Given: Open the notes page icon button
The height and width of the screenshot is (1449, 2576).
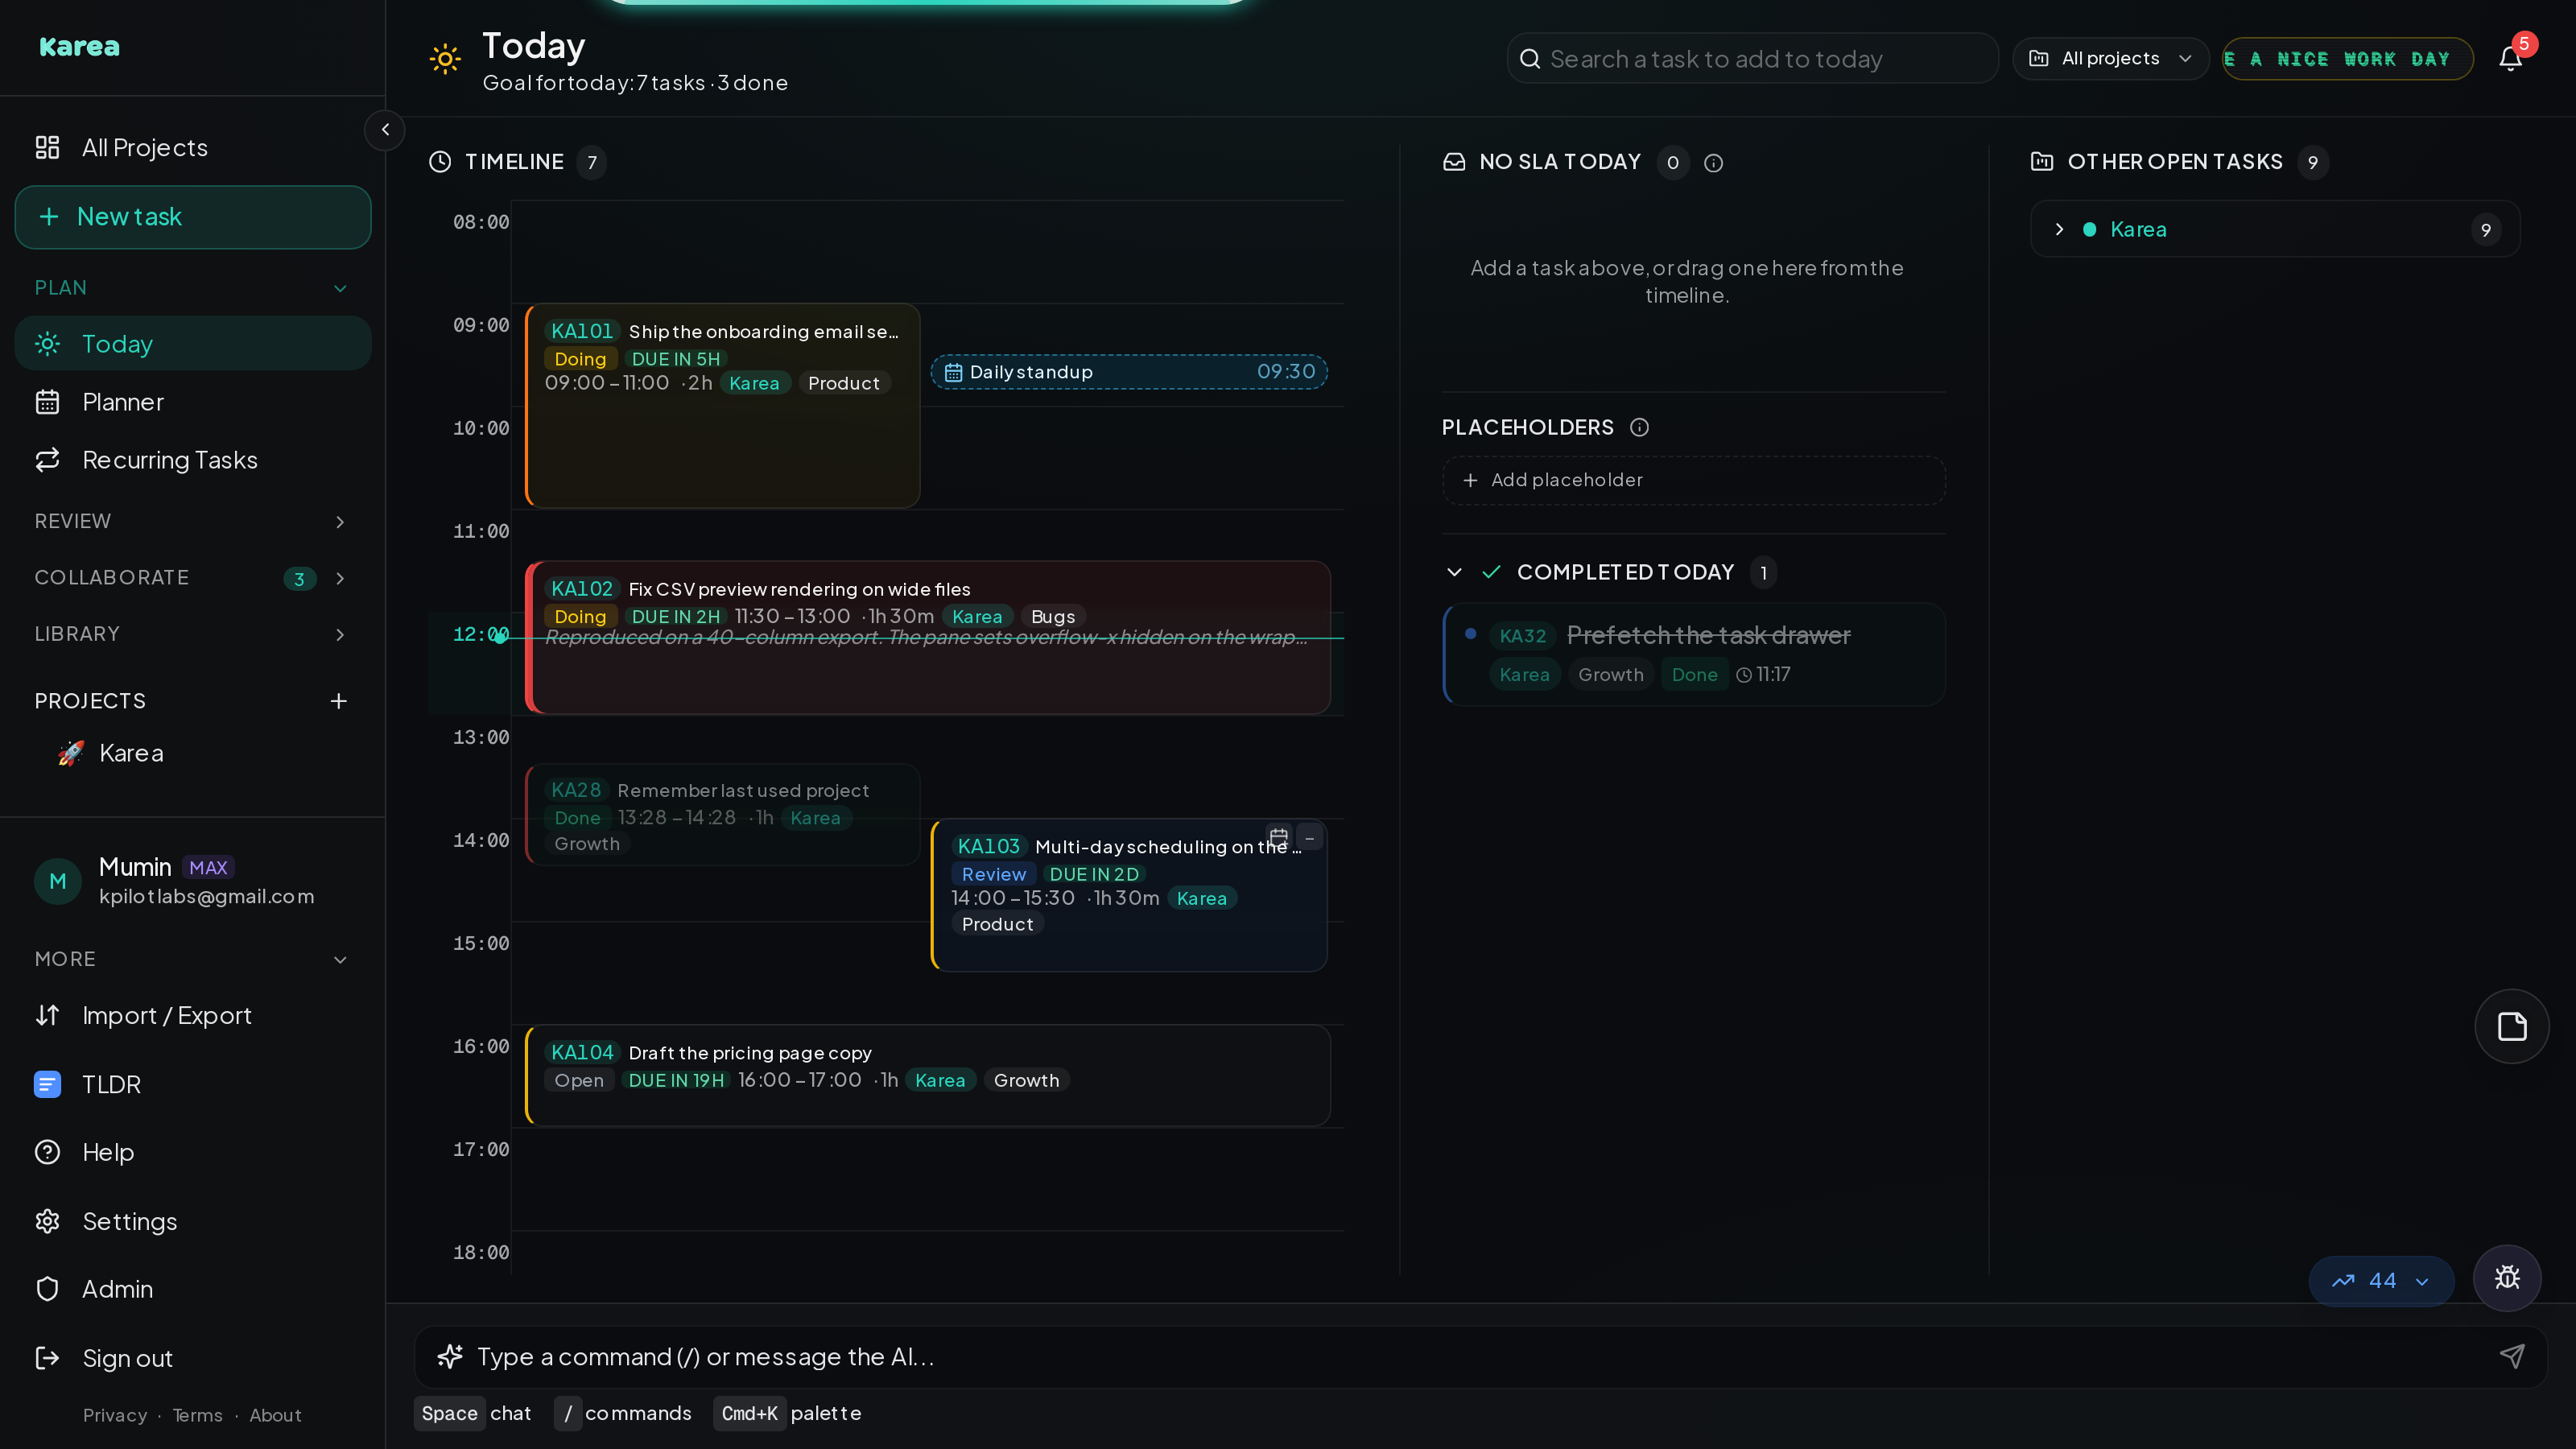Looking at the screenshot, I should click(x=2512, y=1026).
